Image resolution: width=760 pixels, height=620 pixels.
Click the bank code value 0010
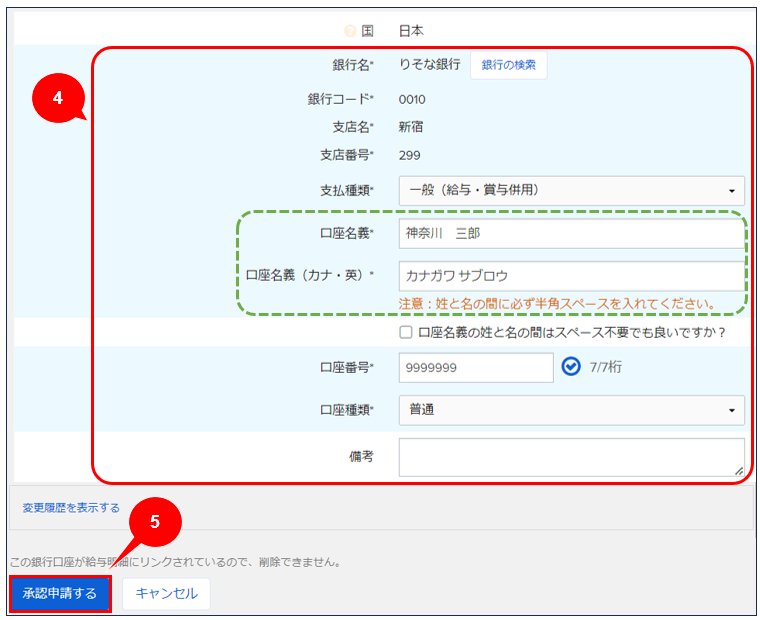(412, 99)
